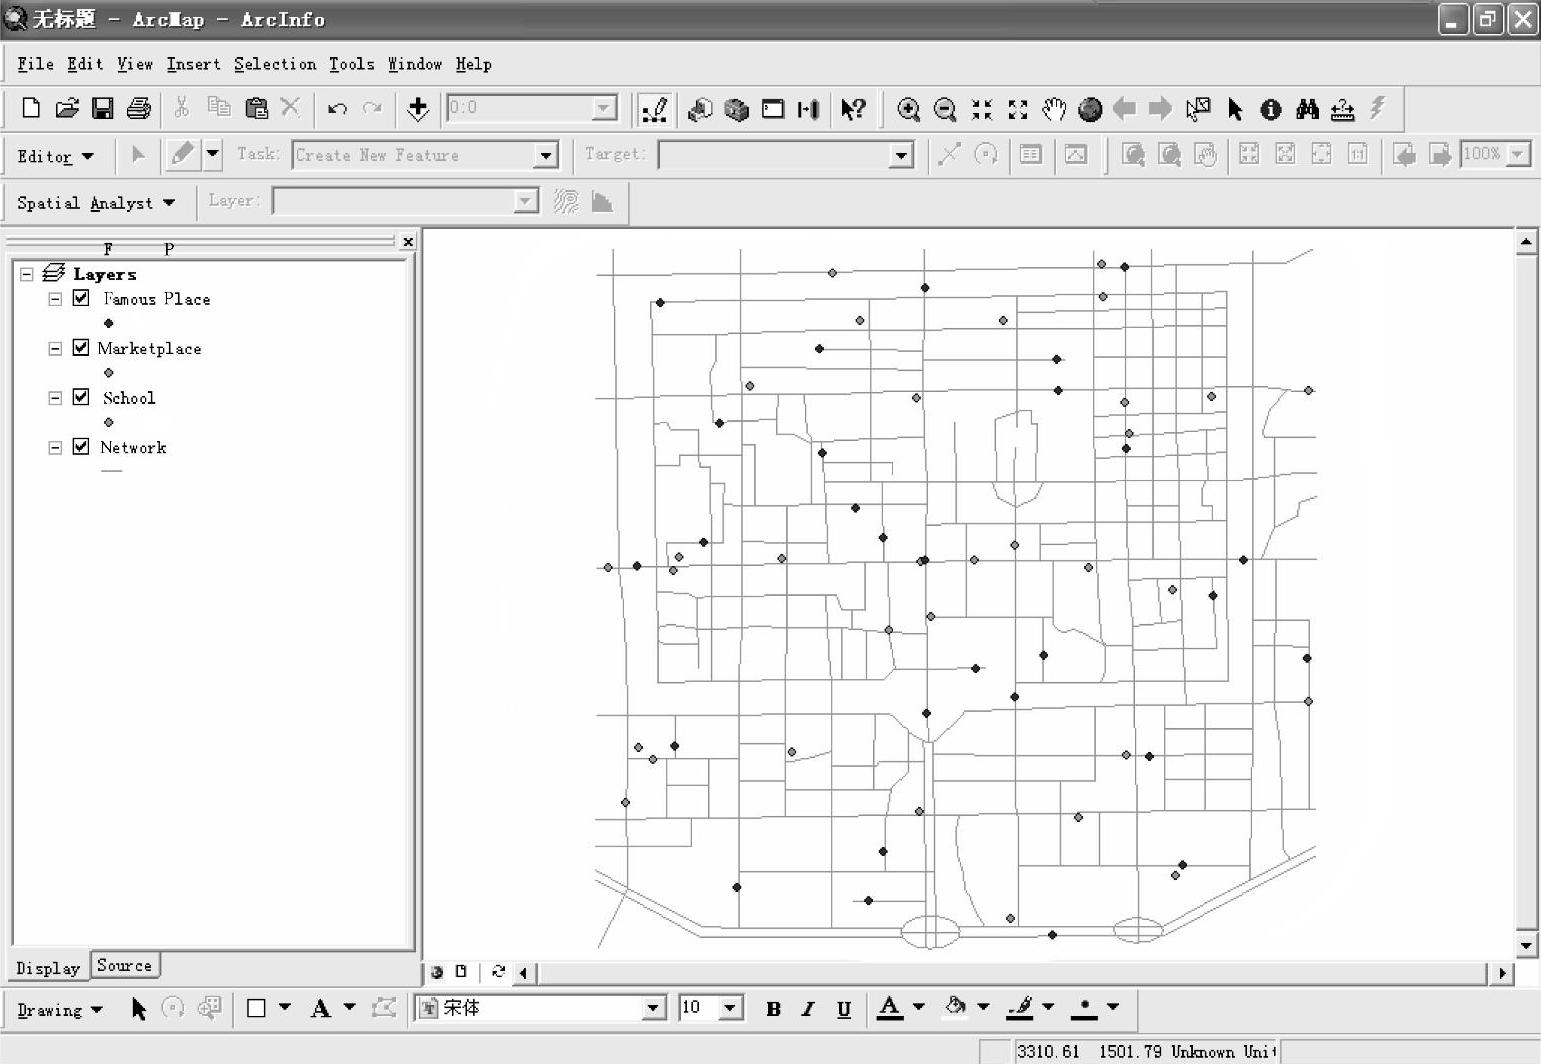This screenshot has width=1541, height=1064.
Task: Toggle the Marketplace layer visibility checkbox
Action: point(81,348)
